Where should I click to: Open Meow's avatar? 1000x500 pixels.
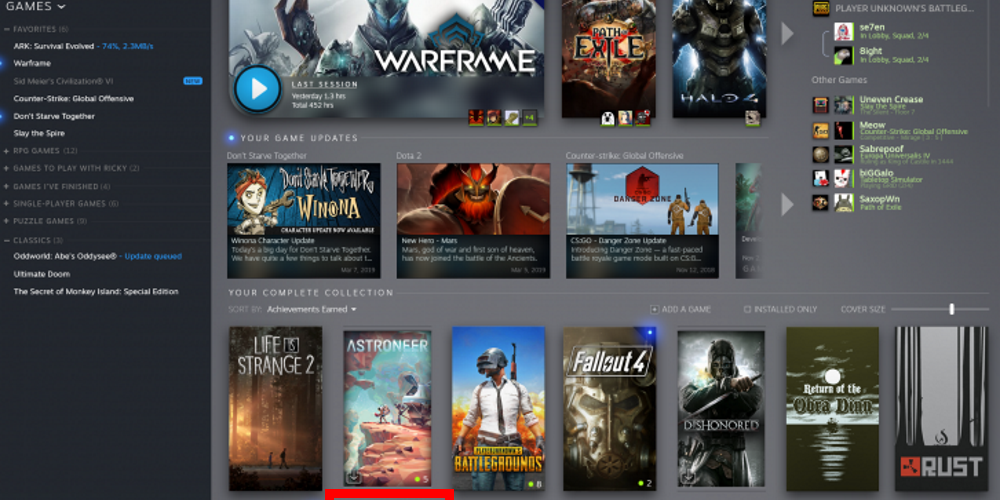coord(844,130)
